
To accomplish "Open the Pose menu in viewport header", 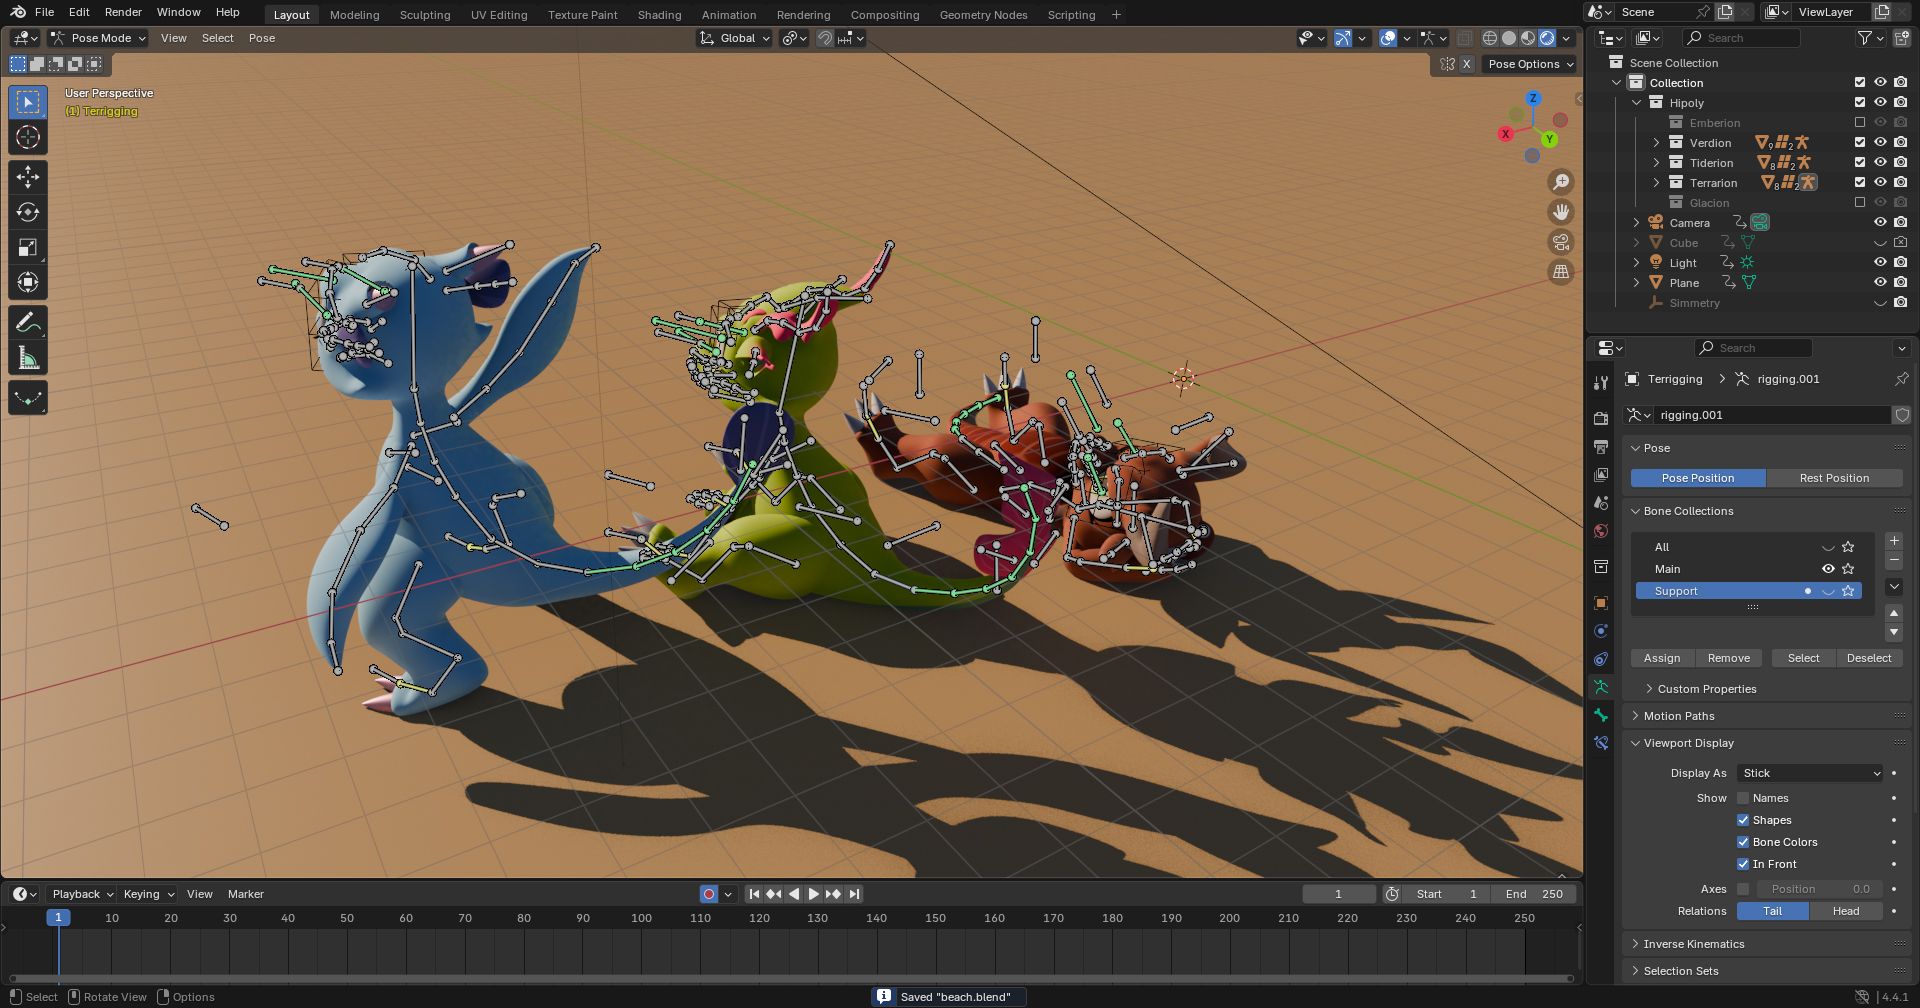I will click(262, 38).
